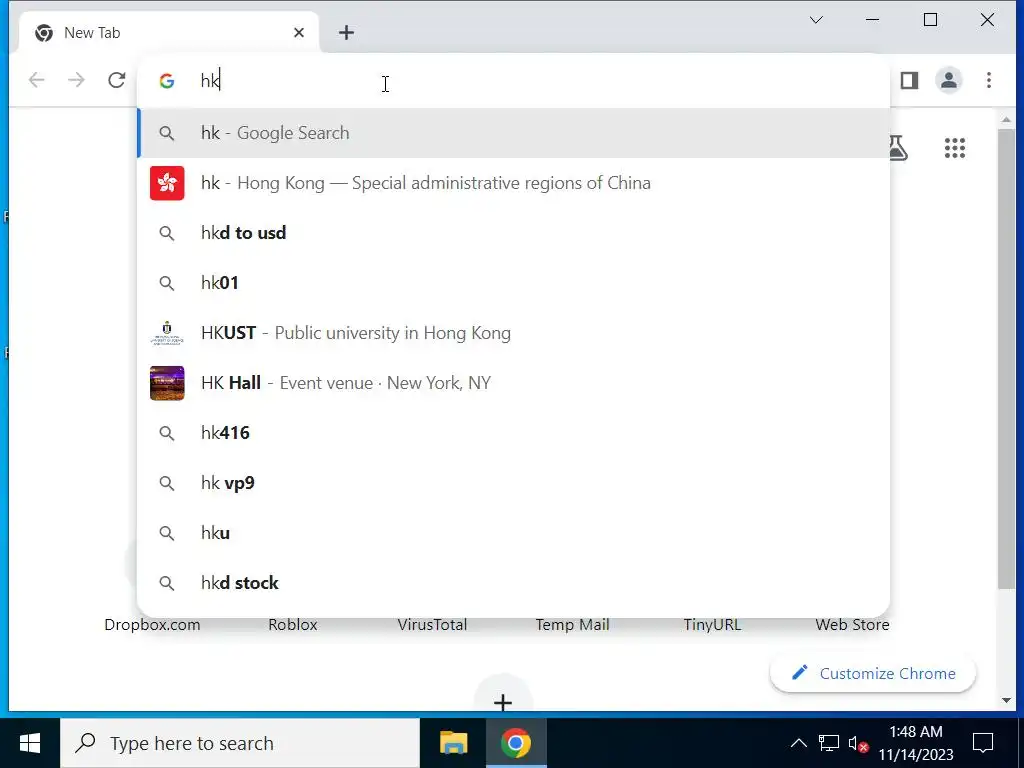Show hidden system tray icons
Screen dimensions: 1024x768
(798, 743)
